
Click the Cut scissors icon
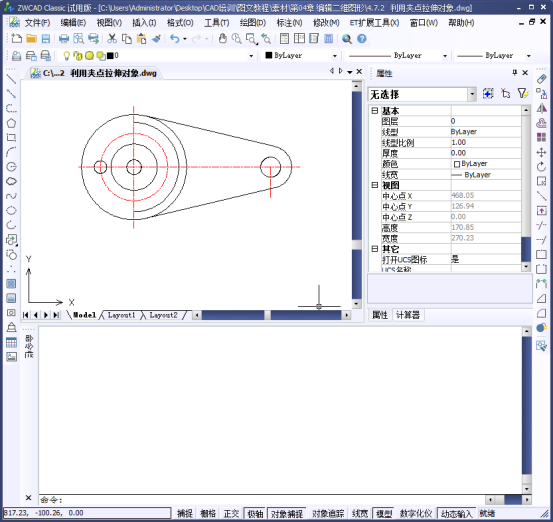[112, 39]
